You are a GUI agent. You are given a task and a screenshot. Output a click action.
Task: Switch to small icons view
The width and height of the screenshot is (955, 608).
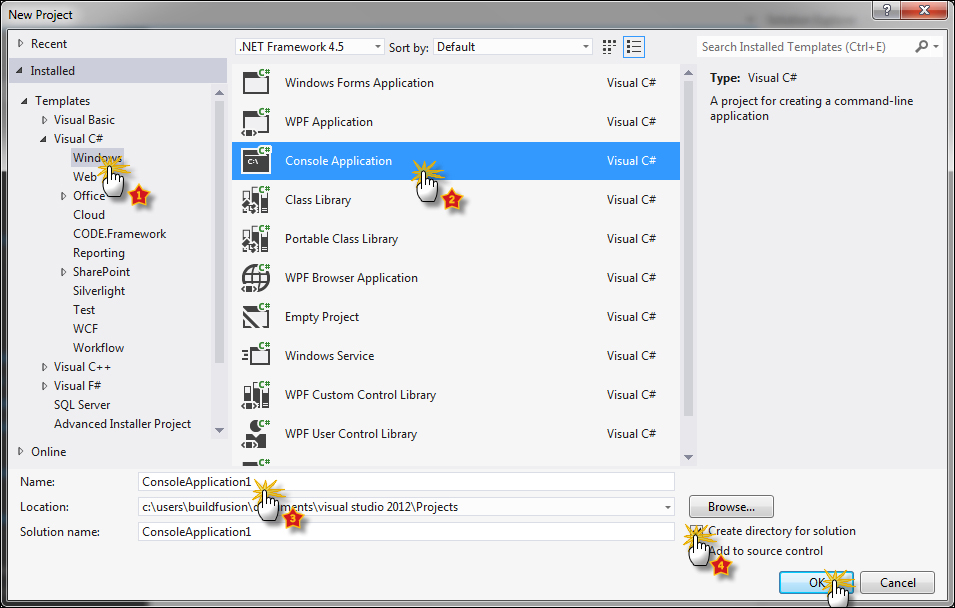click(610, 47)
